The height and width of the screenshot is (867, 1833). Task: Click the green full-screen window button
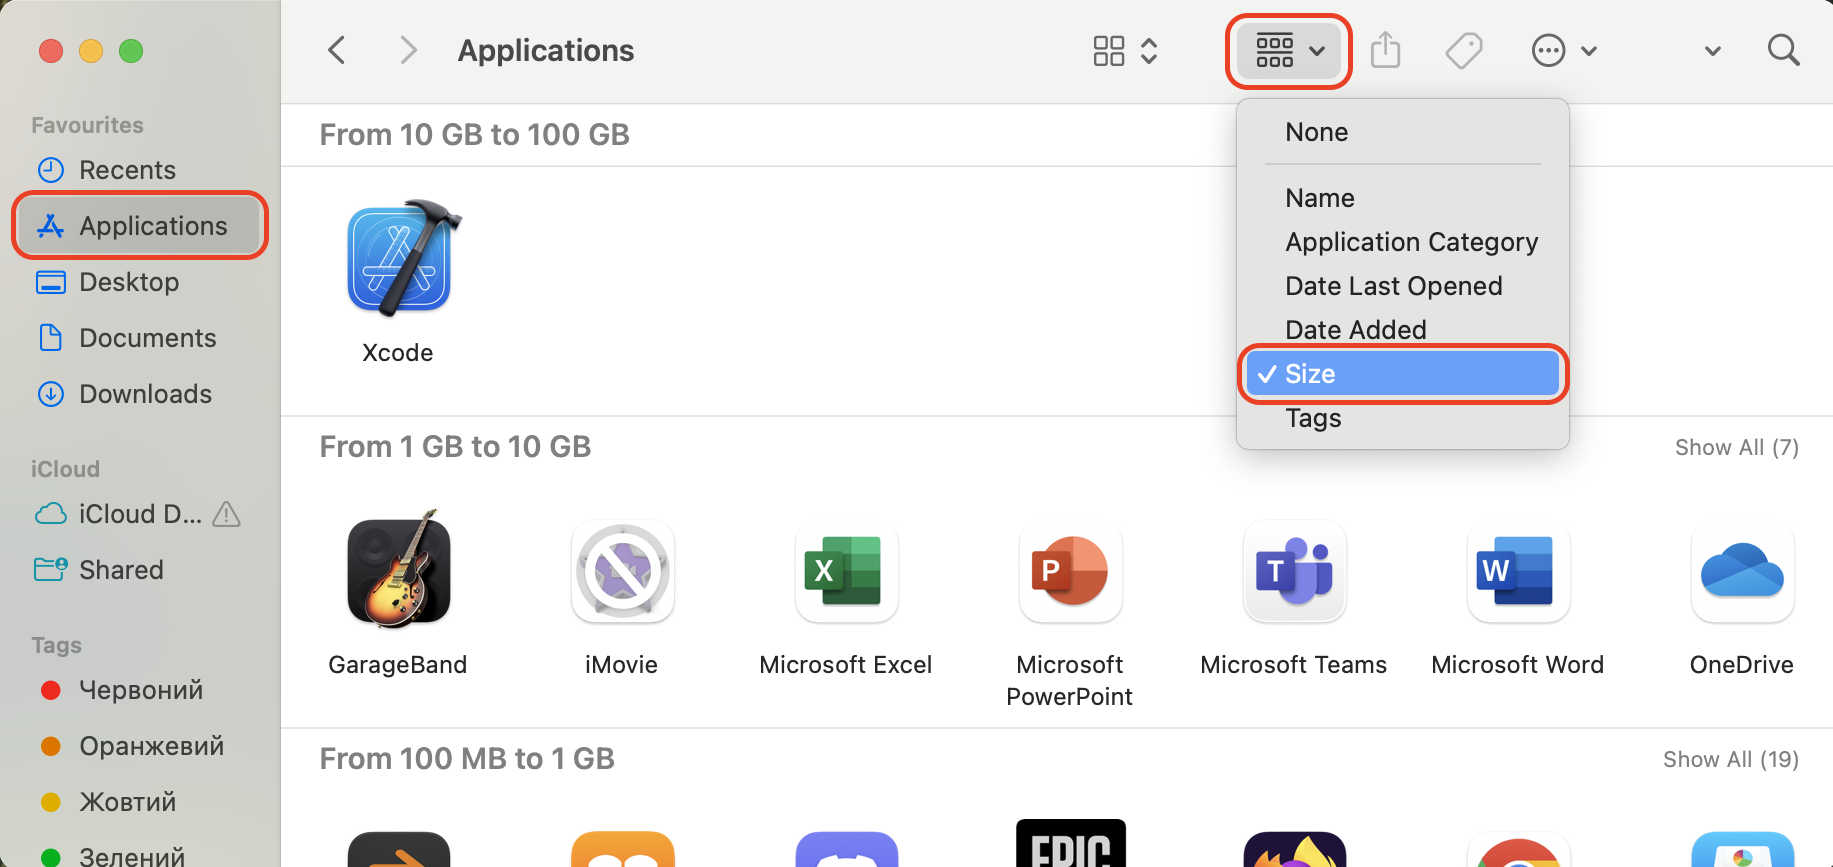(131, 51)
